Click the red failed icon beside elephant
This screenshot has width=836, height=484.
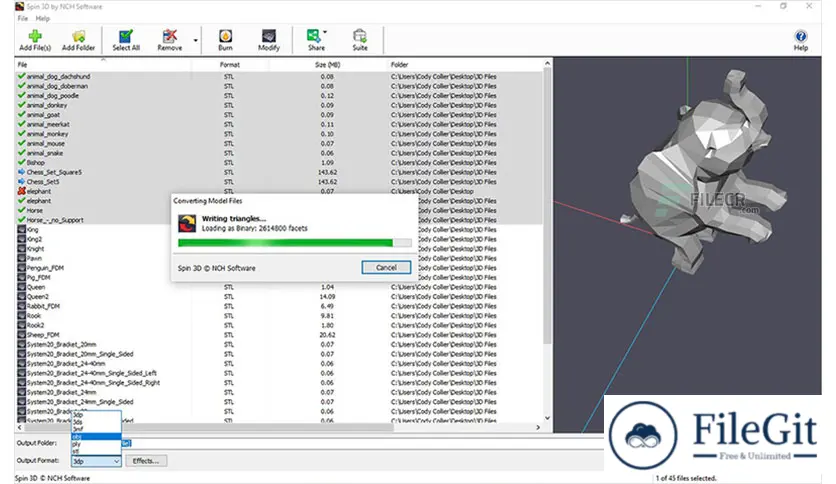click(x=21, y=191)
